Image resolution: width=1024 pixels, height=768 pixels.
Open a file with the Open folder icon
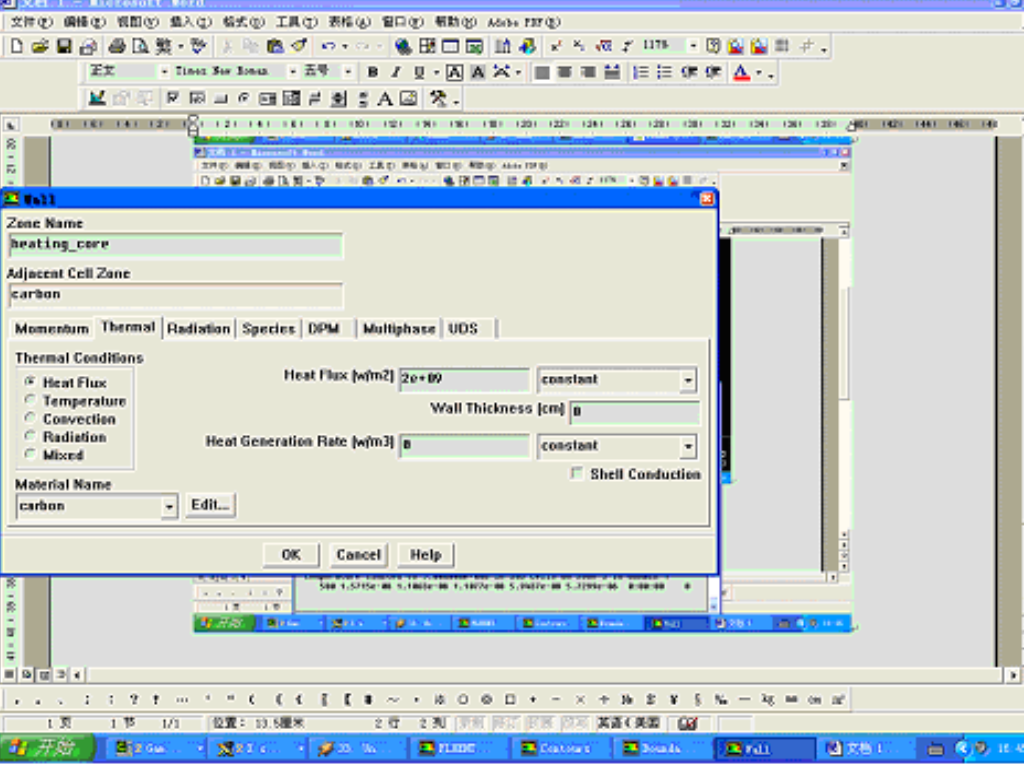(x=40, y=46)
